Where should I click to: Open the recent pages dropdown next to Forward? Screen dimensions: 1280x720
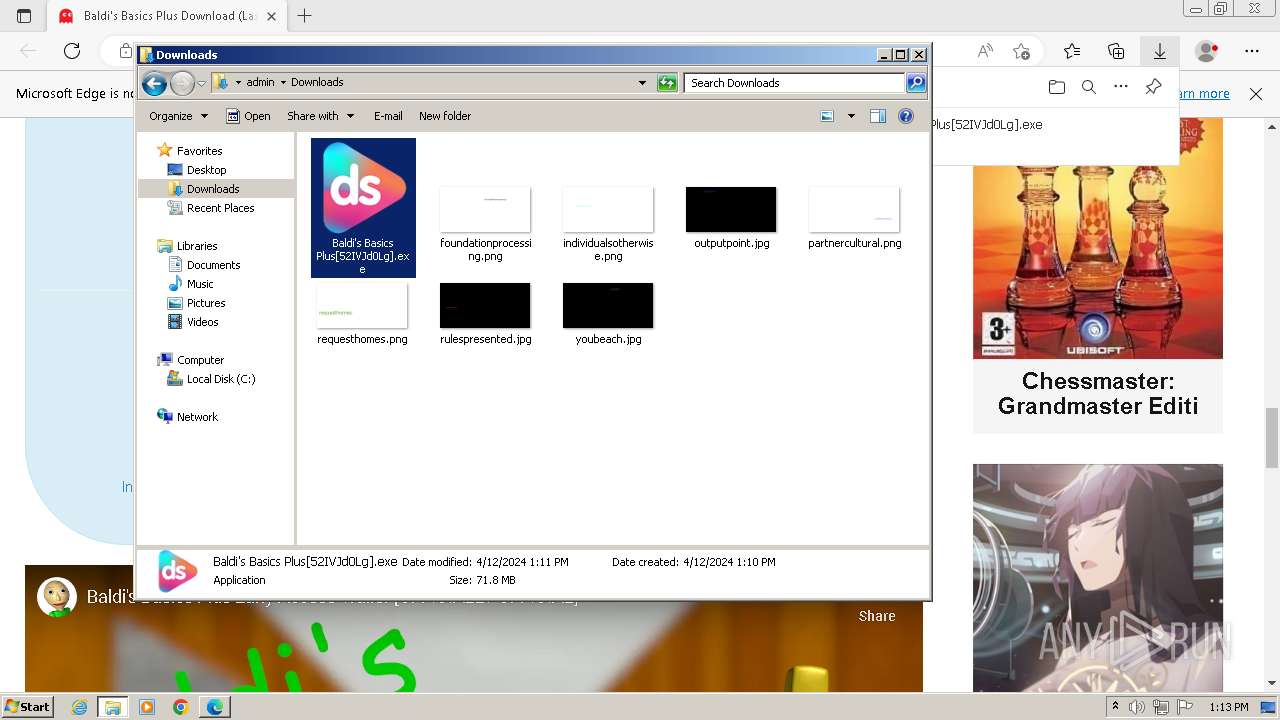201,83
